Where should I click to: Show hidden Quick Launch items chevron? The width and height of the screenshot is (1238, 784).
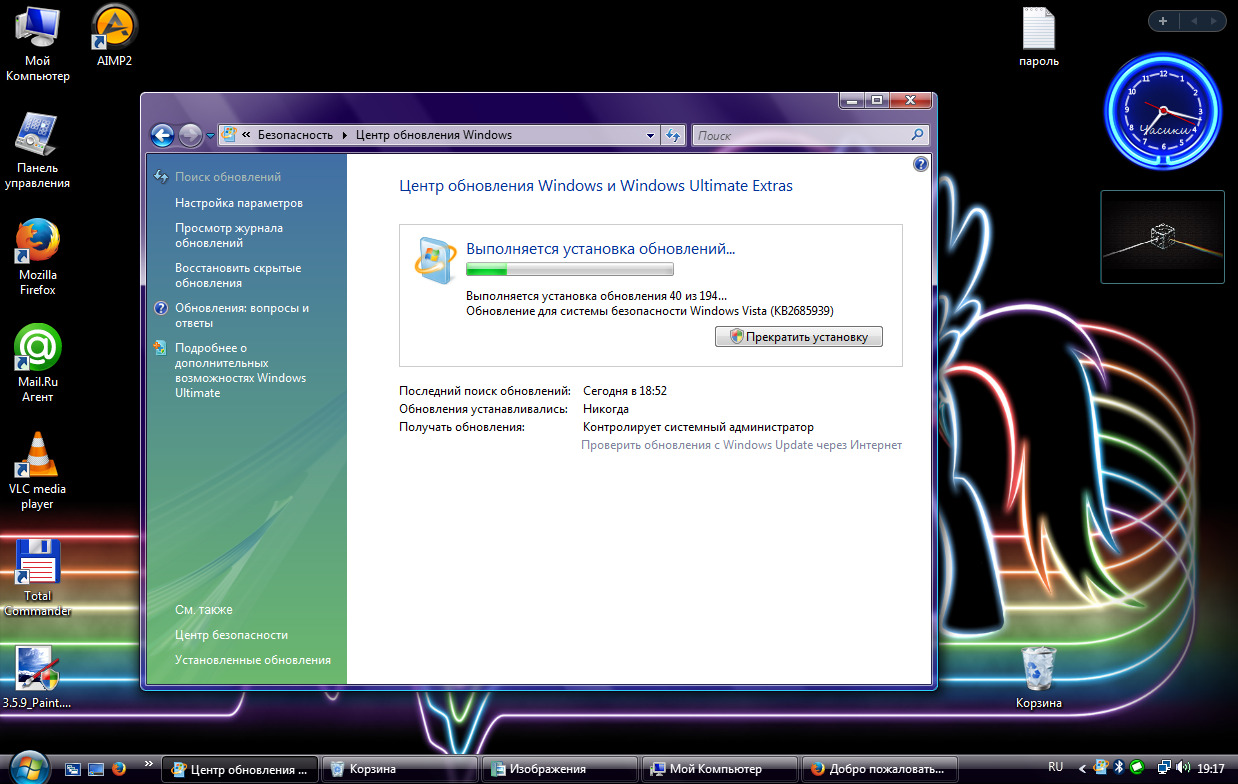coord(149,762)
